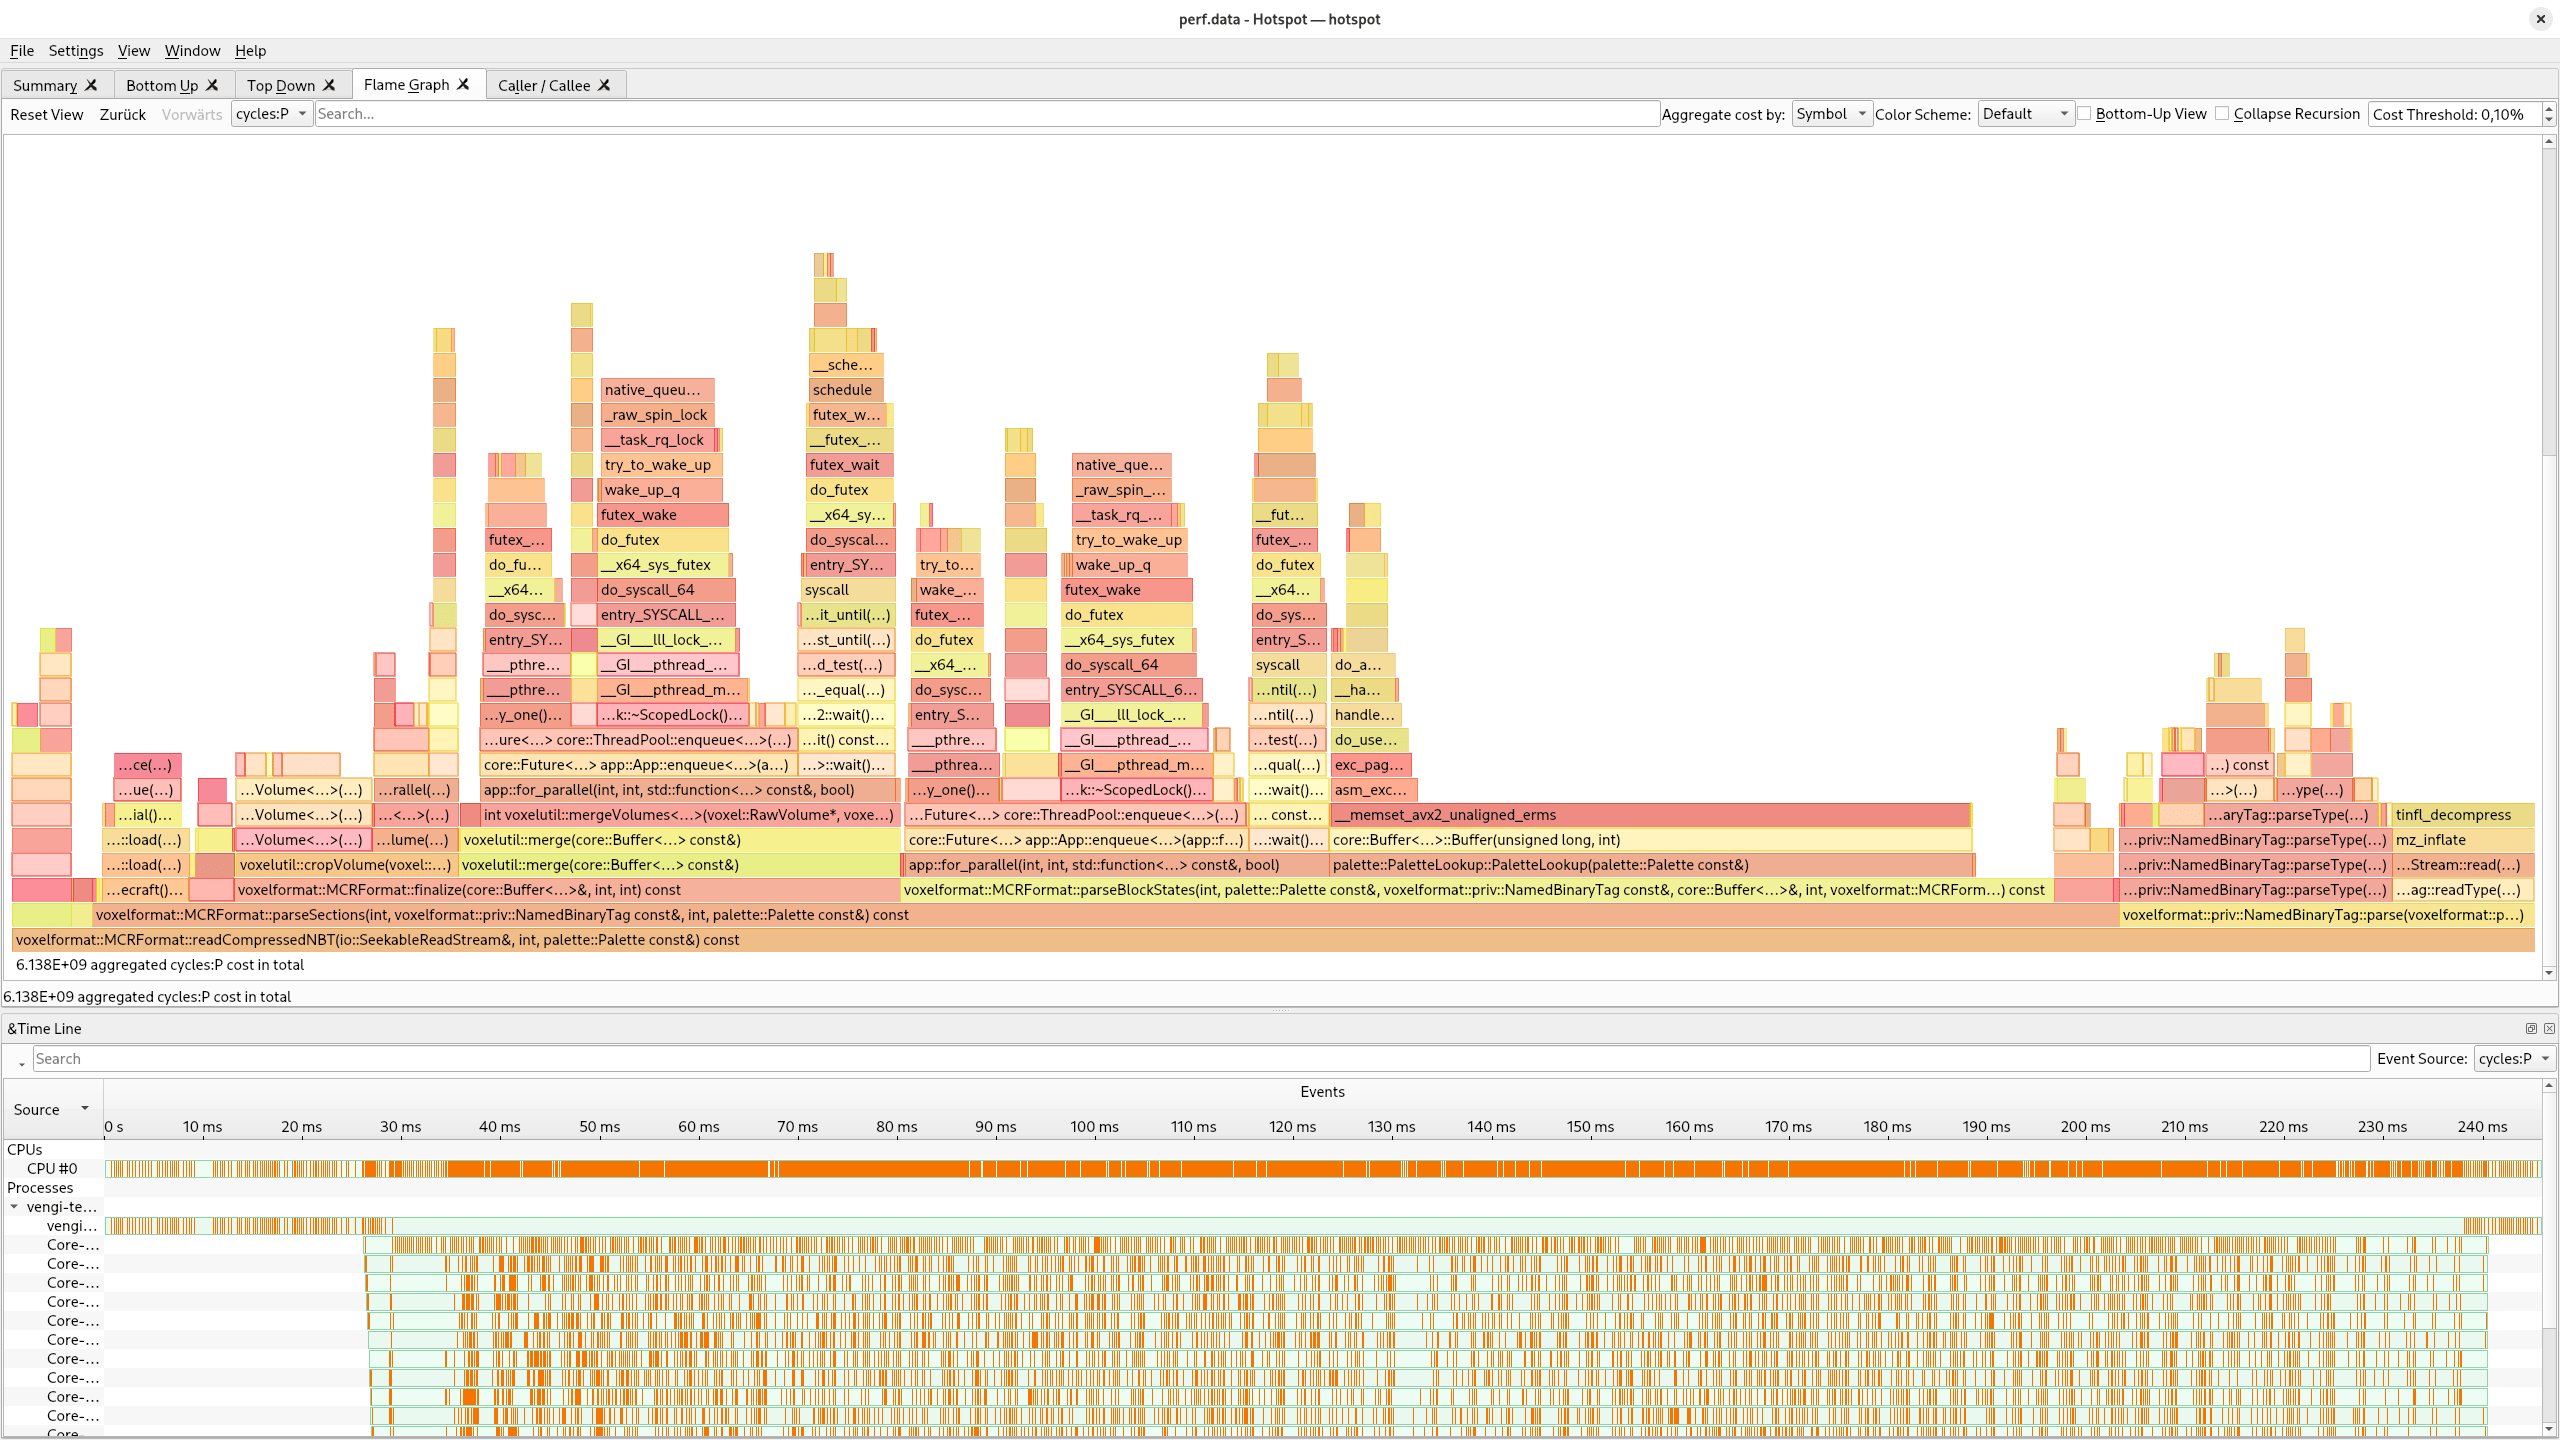Open the Color Scheme Default dropdown
The image size is (2560, 1440).
tap(2025, 114)
